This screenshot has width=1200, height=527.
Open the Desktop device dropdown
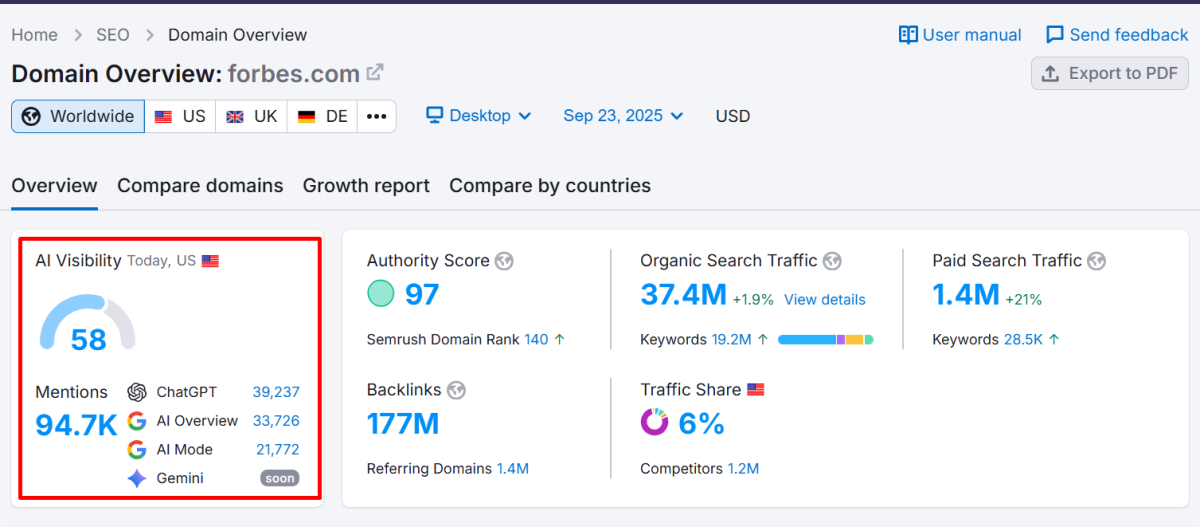(x=479, y=116)
